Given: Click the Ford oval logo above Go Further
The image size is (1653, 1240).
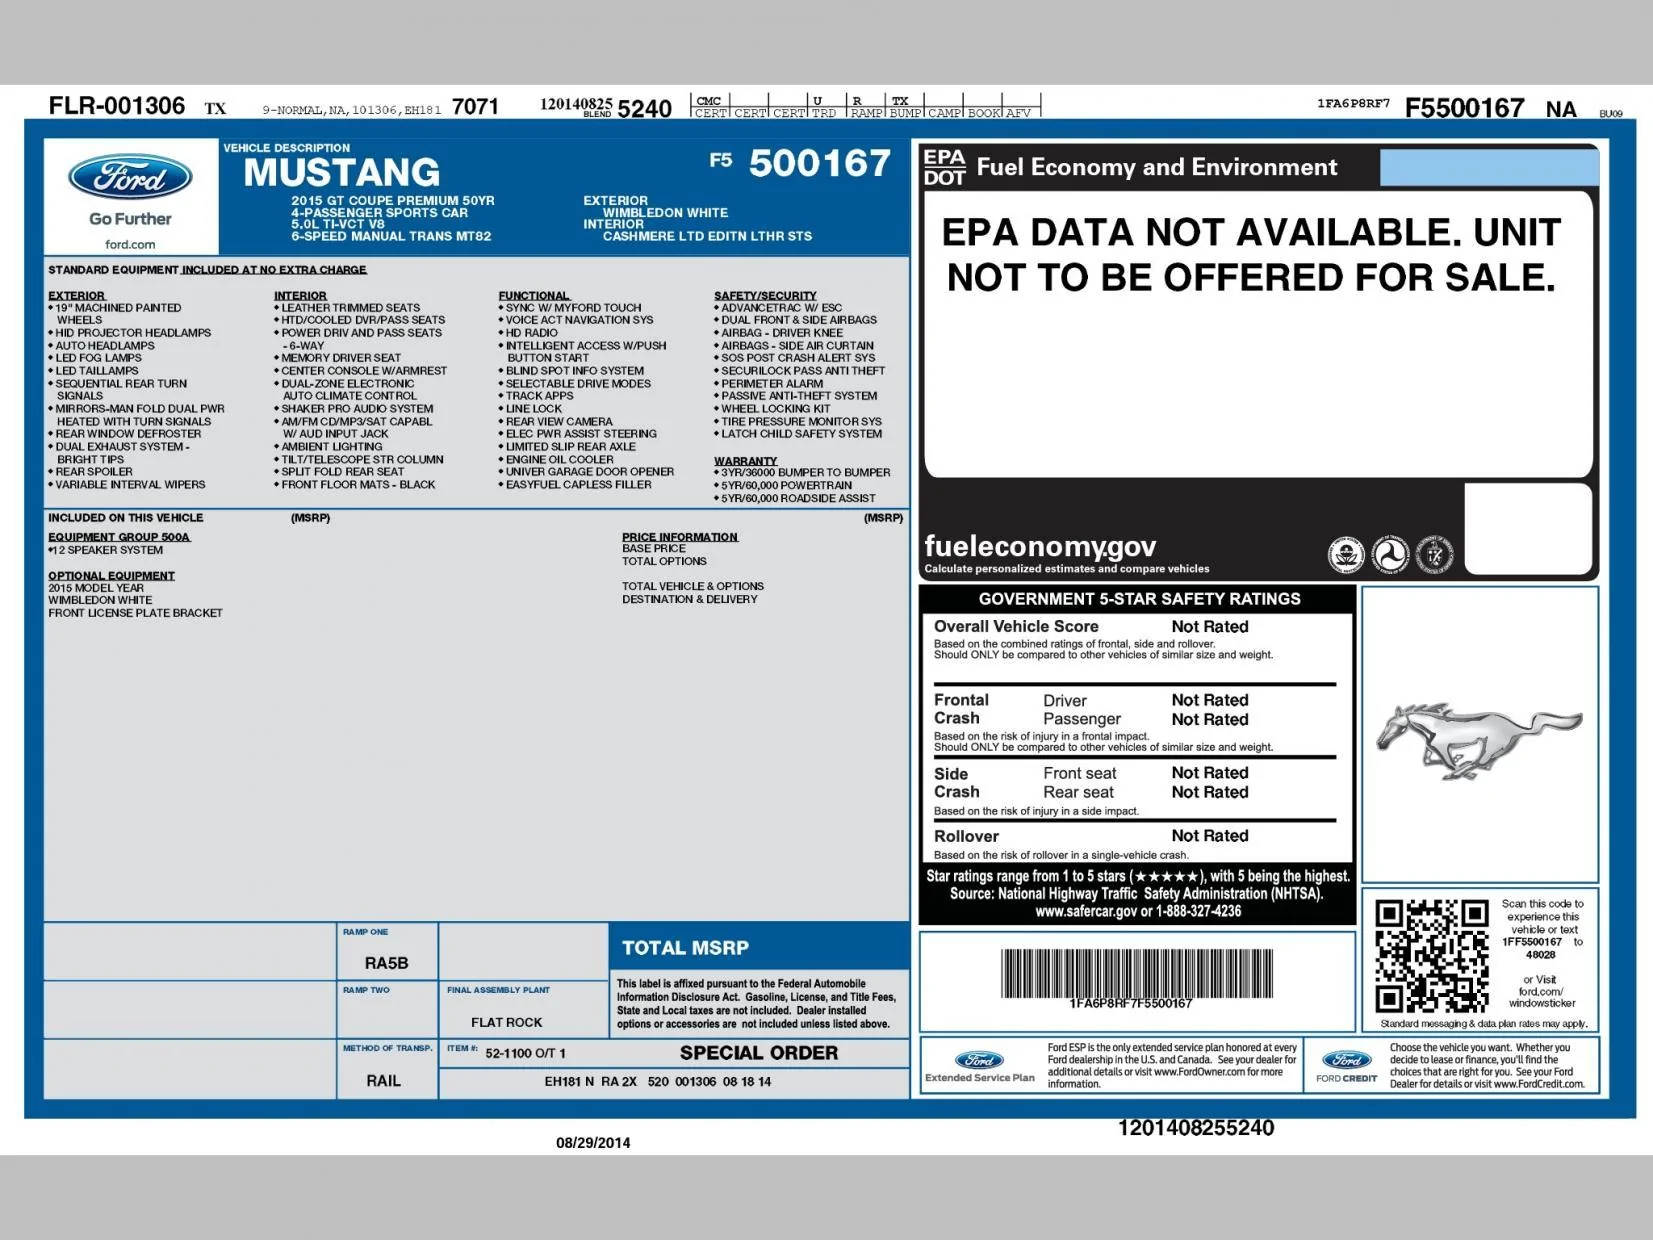Looking at the screenshot, I should tap(130, 178).
